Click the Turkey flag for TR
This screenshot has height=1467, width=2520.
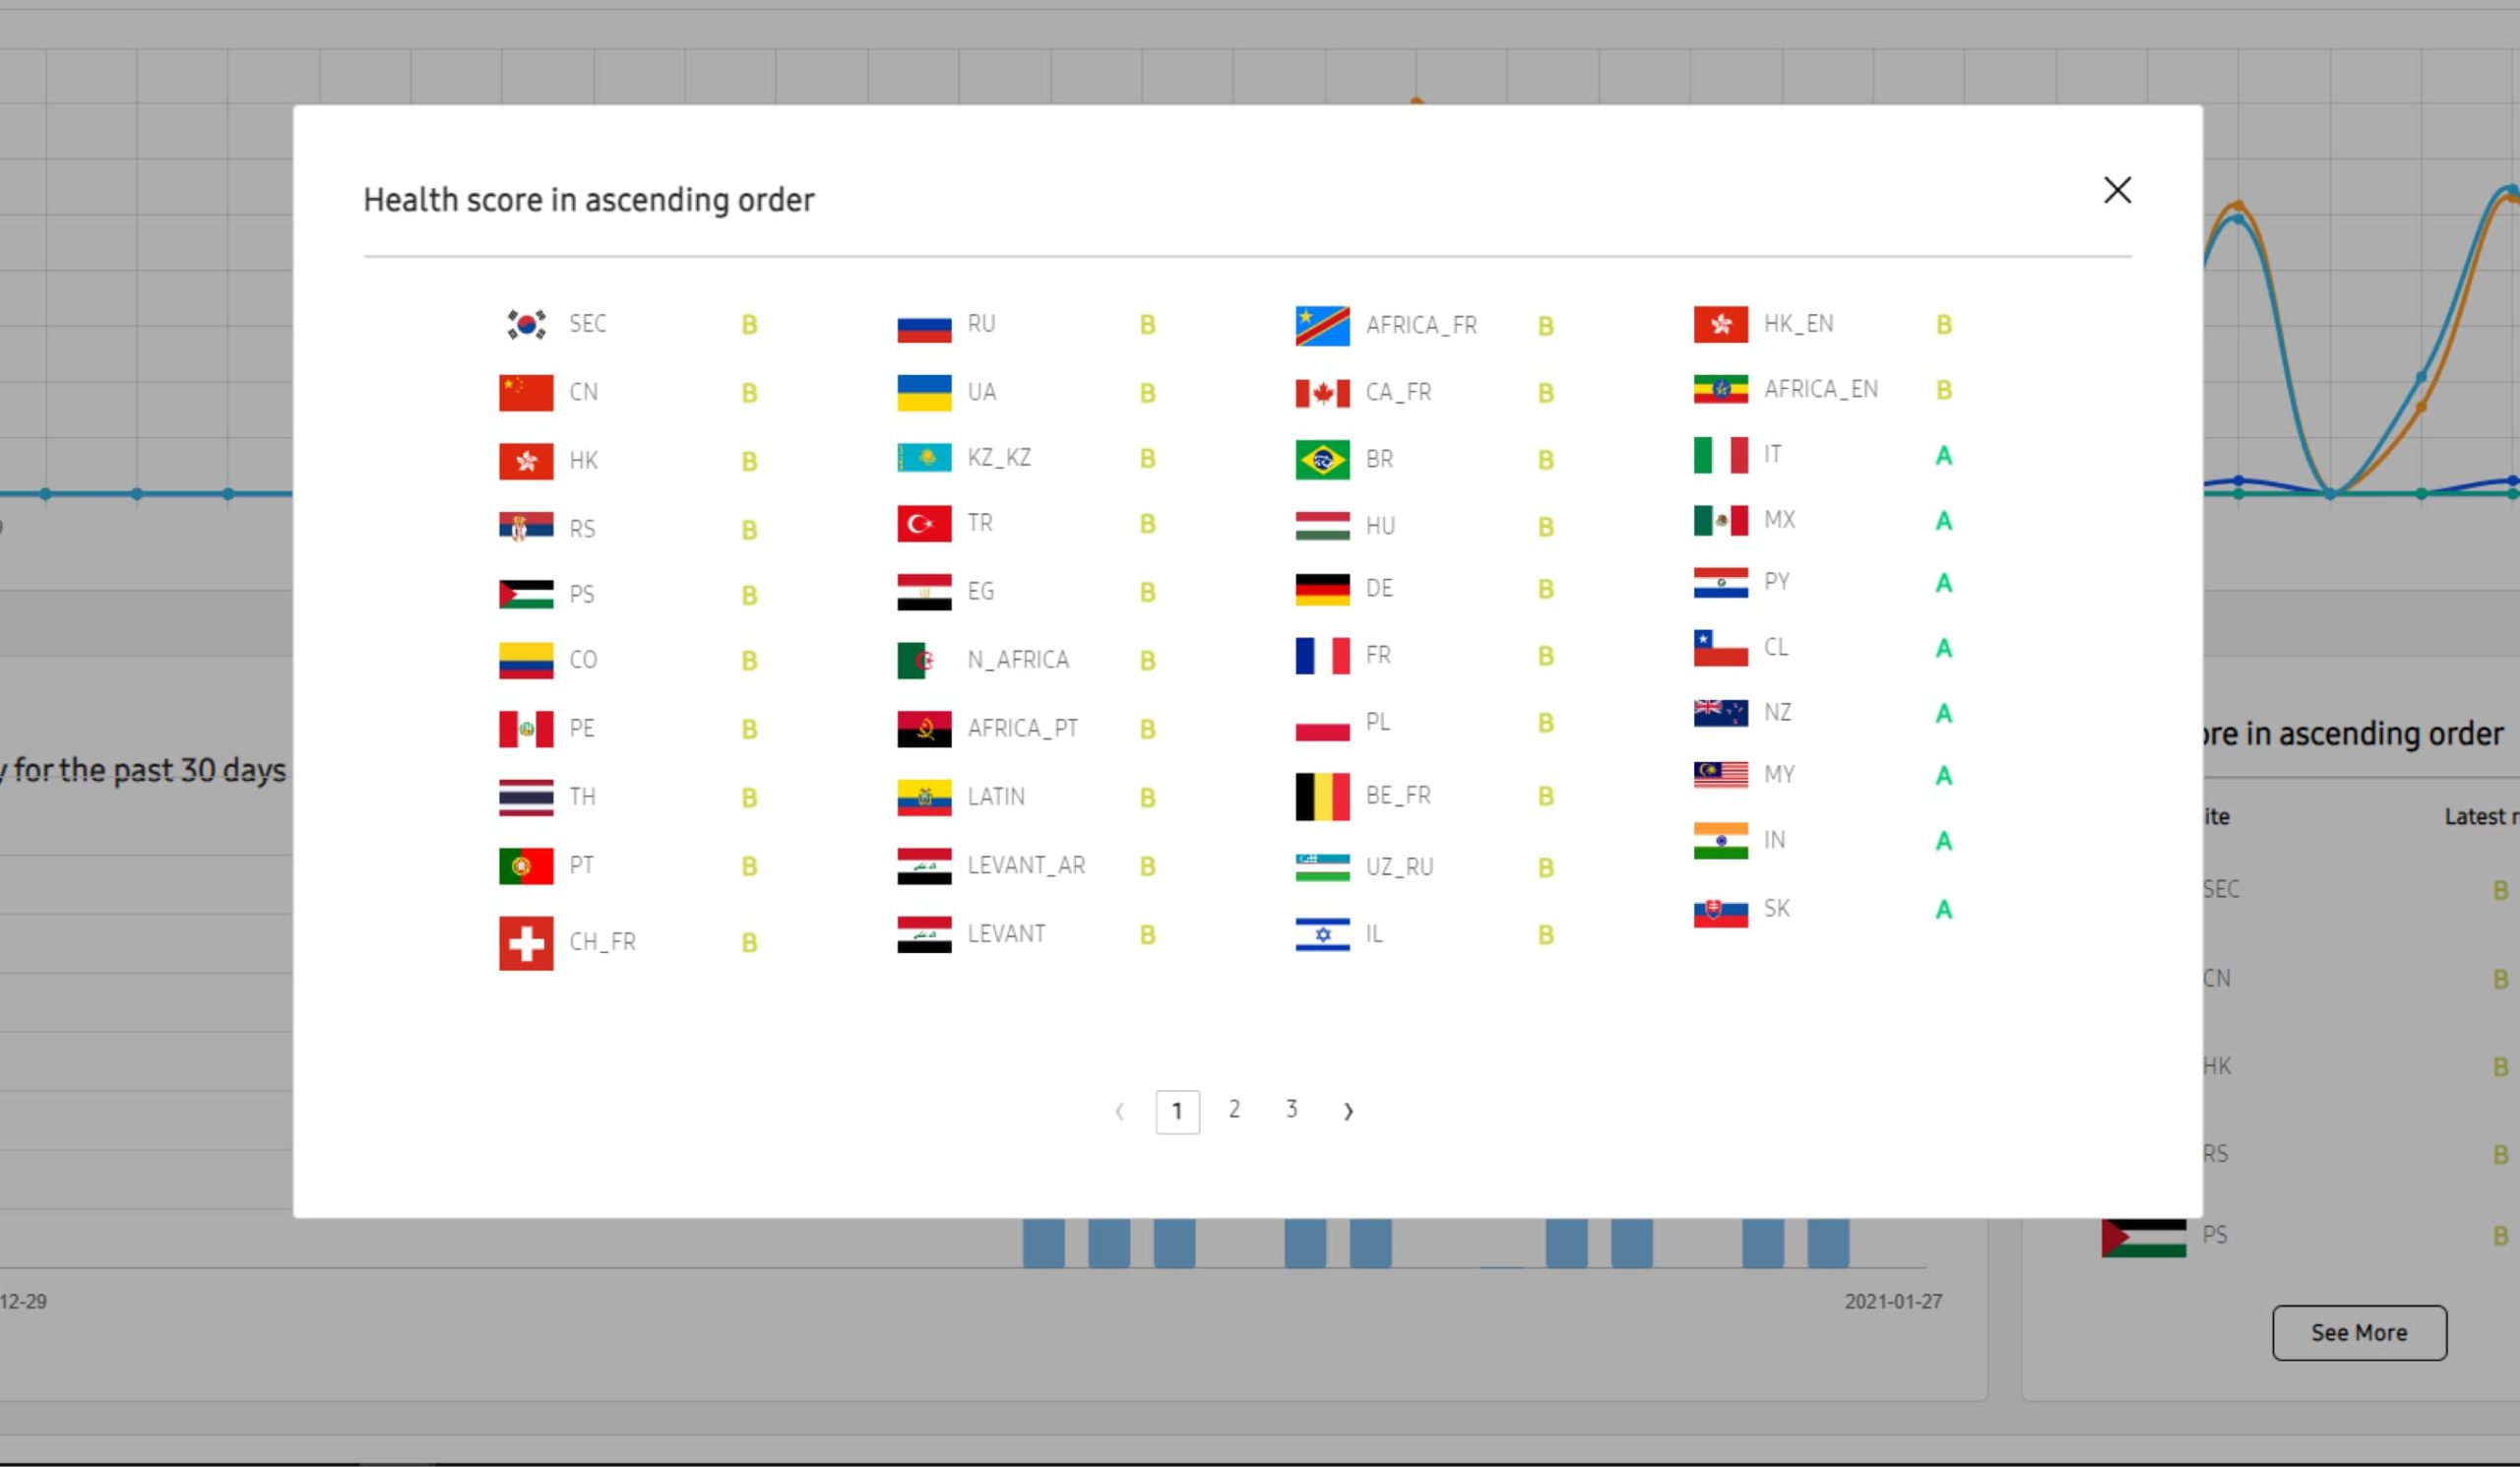(x=924, y=524)
